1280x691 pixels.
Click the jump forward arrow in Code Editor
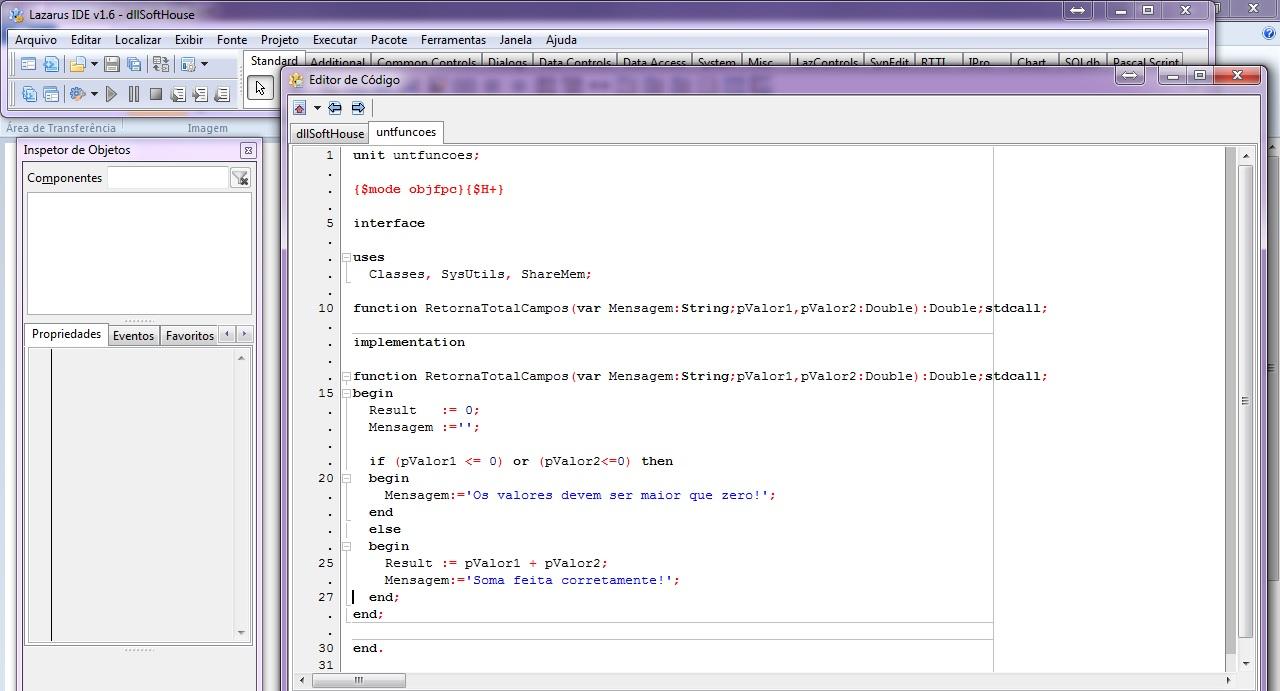pyautogui.click(x=358, y=108)
